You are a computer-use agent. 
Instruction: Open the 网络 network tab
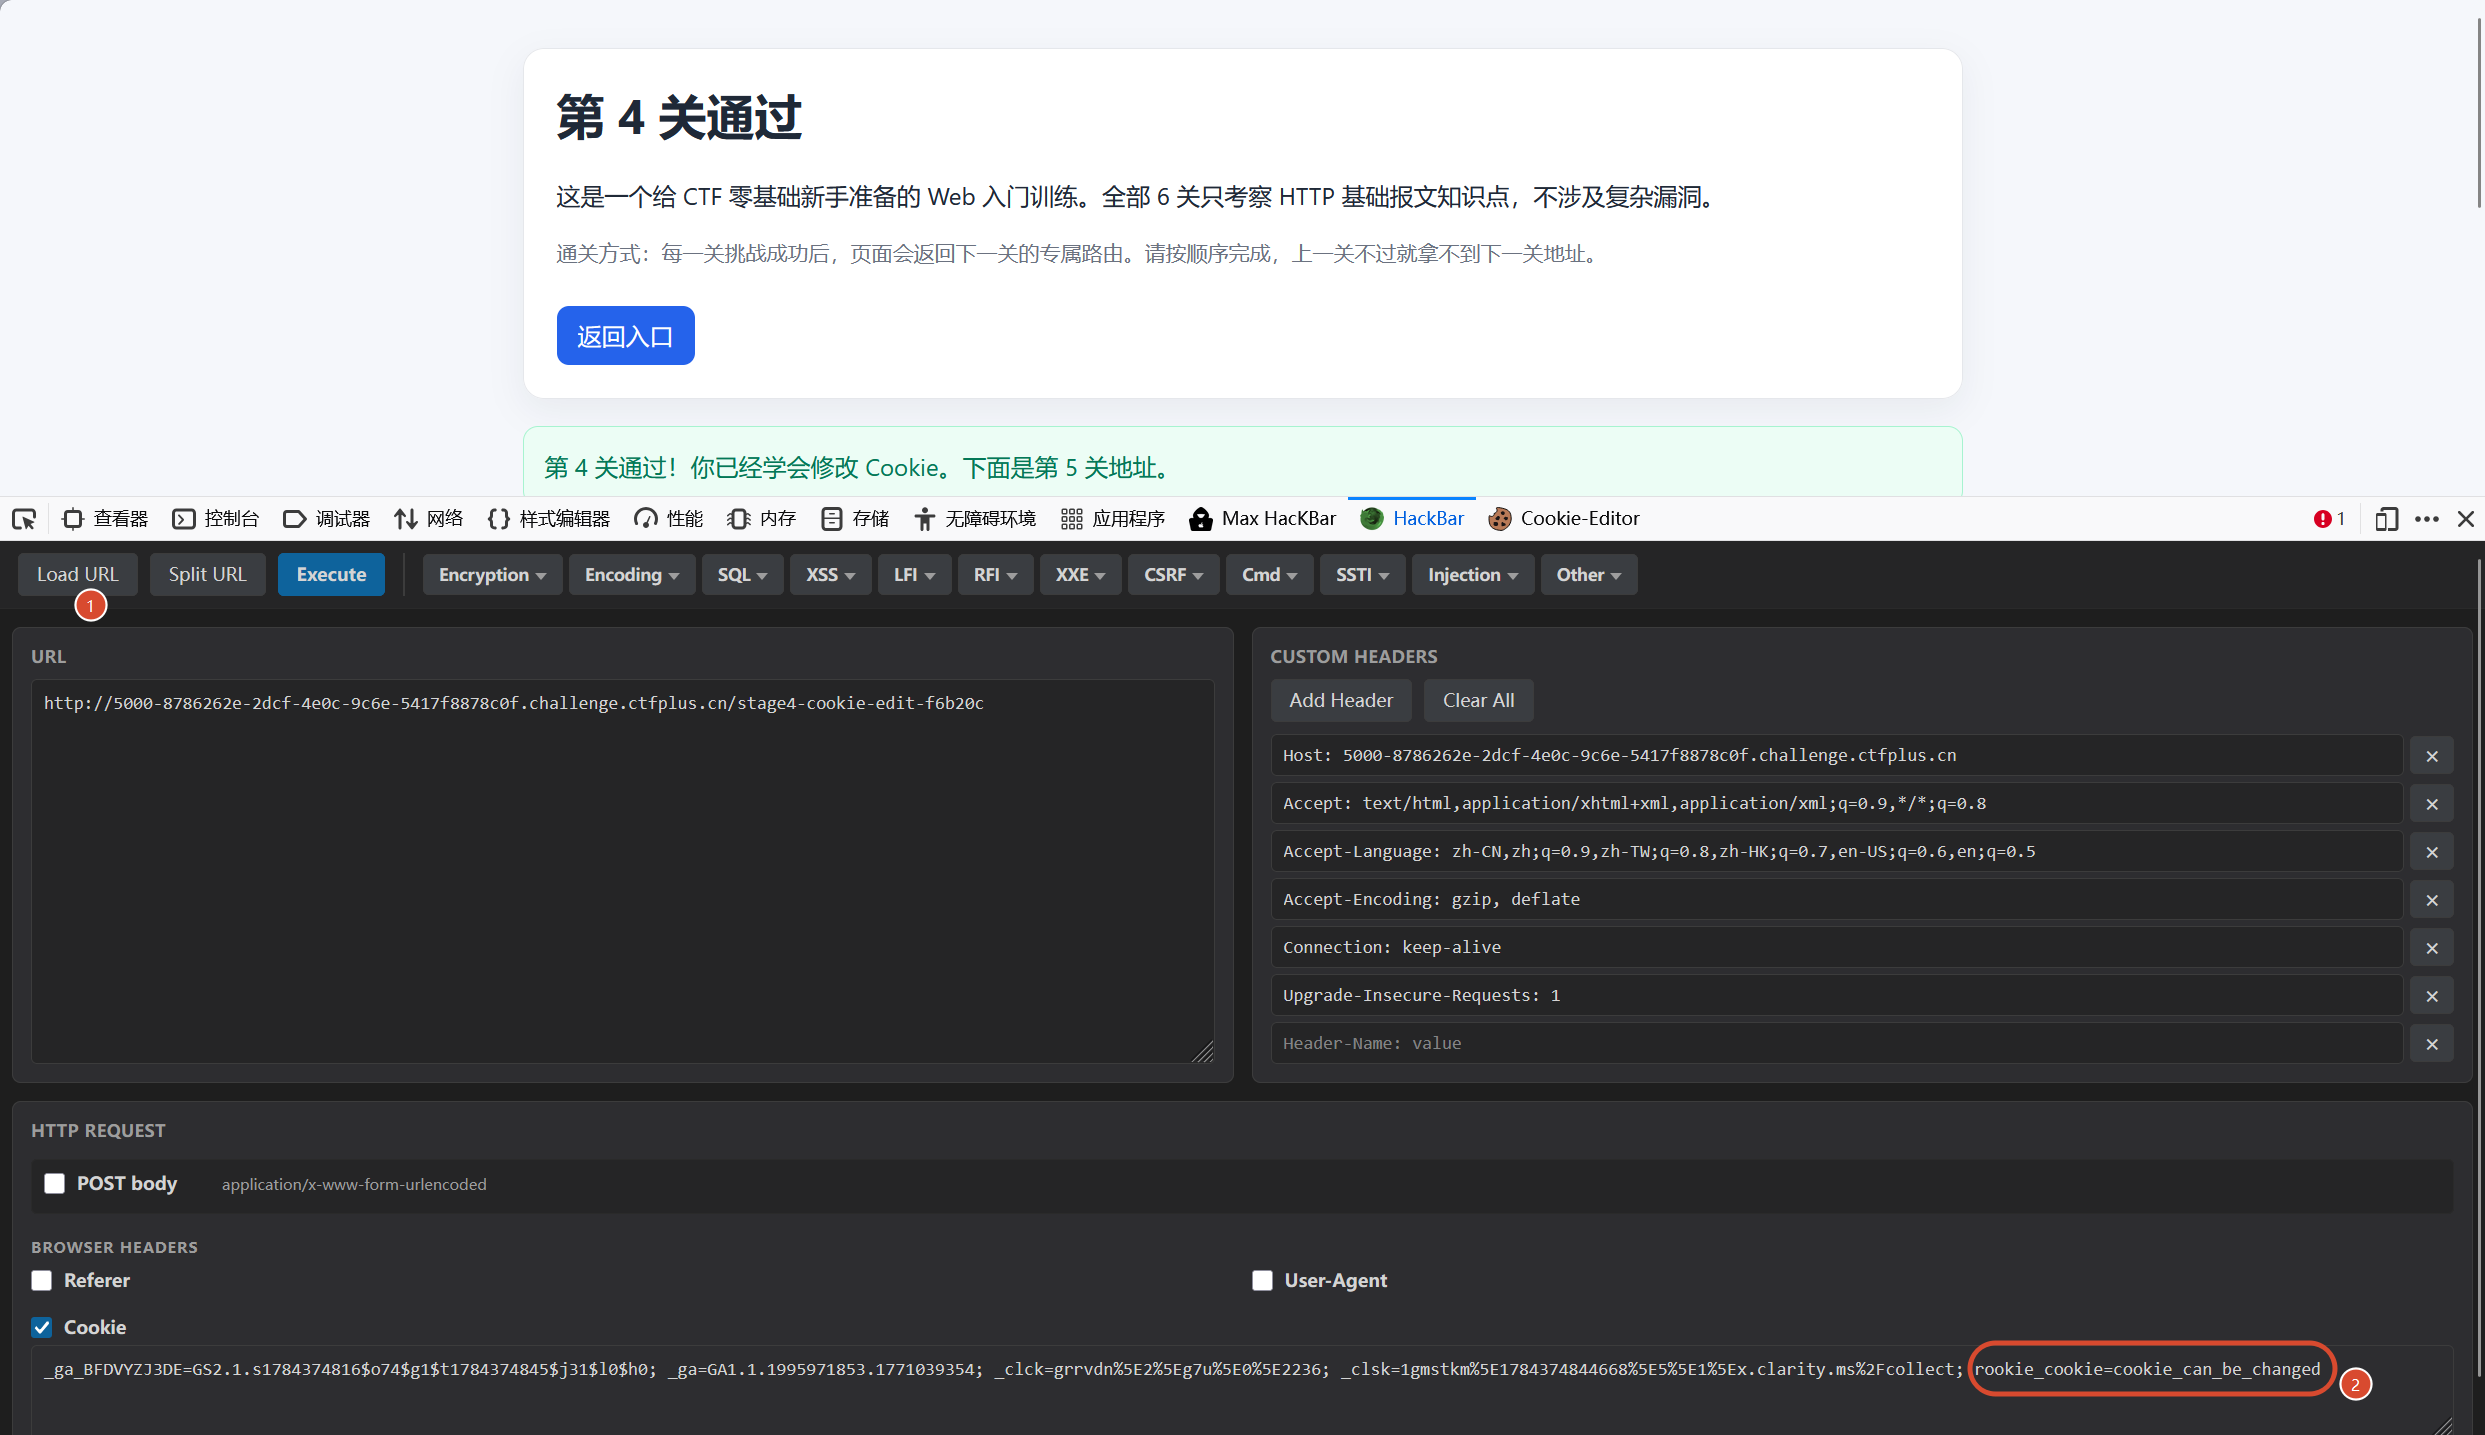coord(429,519)
